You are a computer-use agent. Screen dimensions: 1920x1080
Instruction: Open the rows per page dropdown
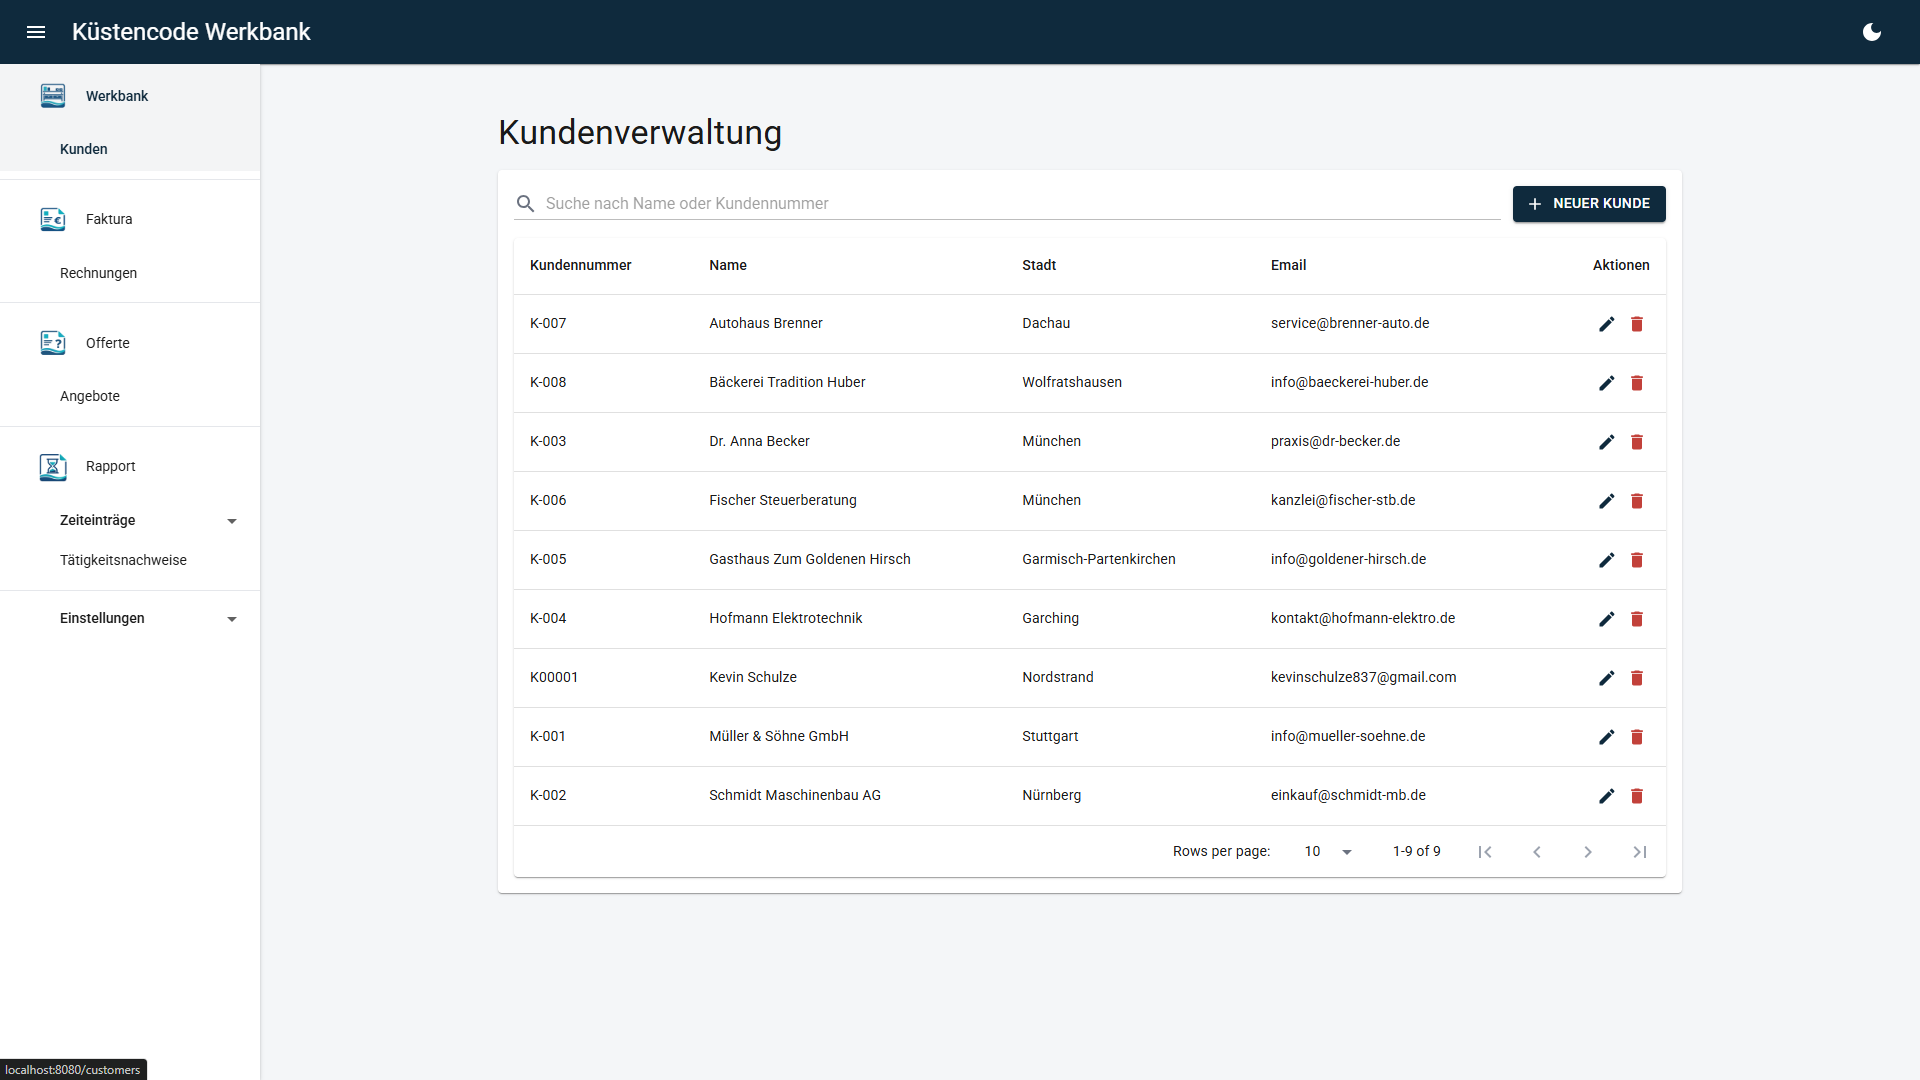coord(1327,851)
